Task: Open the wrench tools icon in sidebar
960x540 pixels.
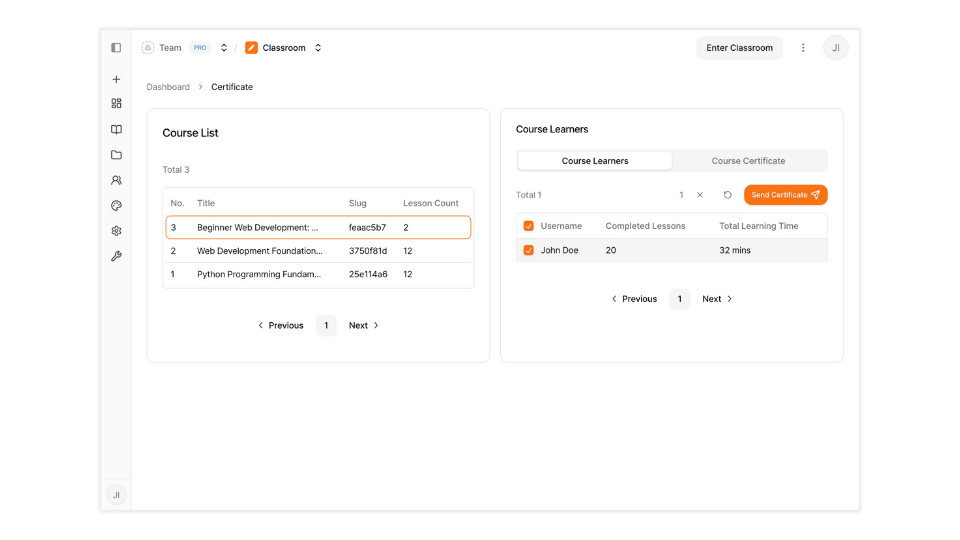Action: coord(116,256)
